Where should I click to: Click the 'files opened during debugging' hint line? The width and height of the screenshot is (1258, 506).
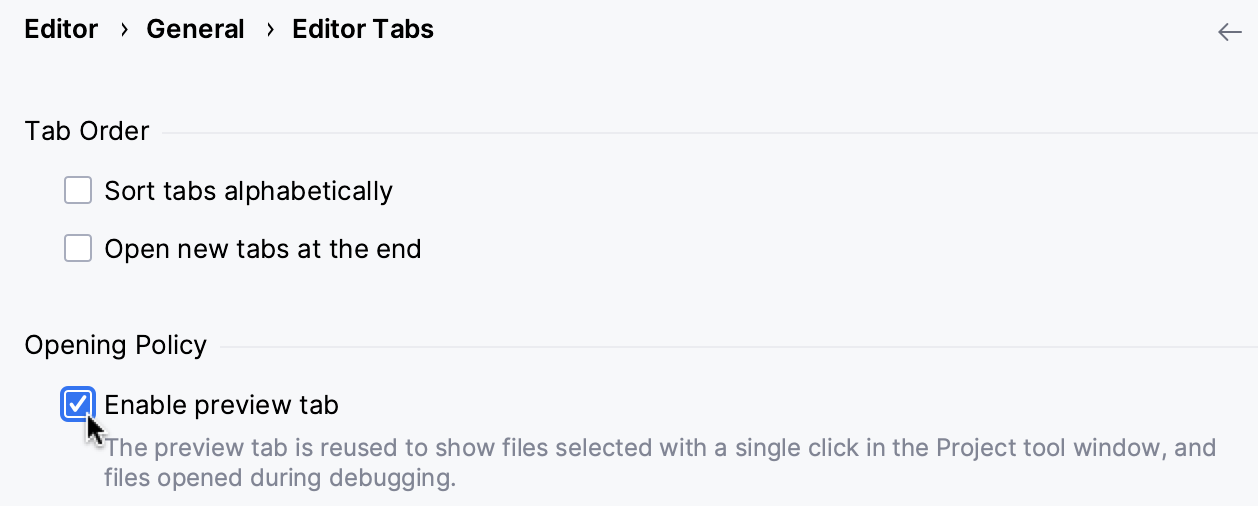point(279,478)
